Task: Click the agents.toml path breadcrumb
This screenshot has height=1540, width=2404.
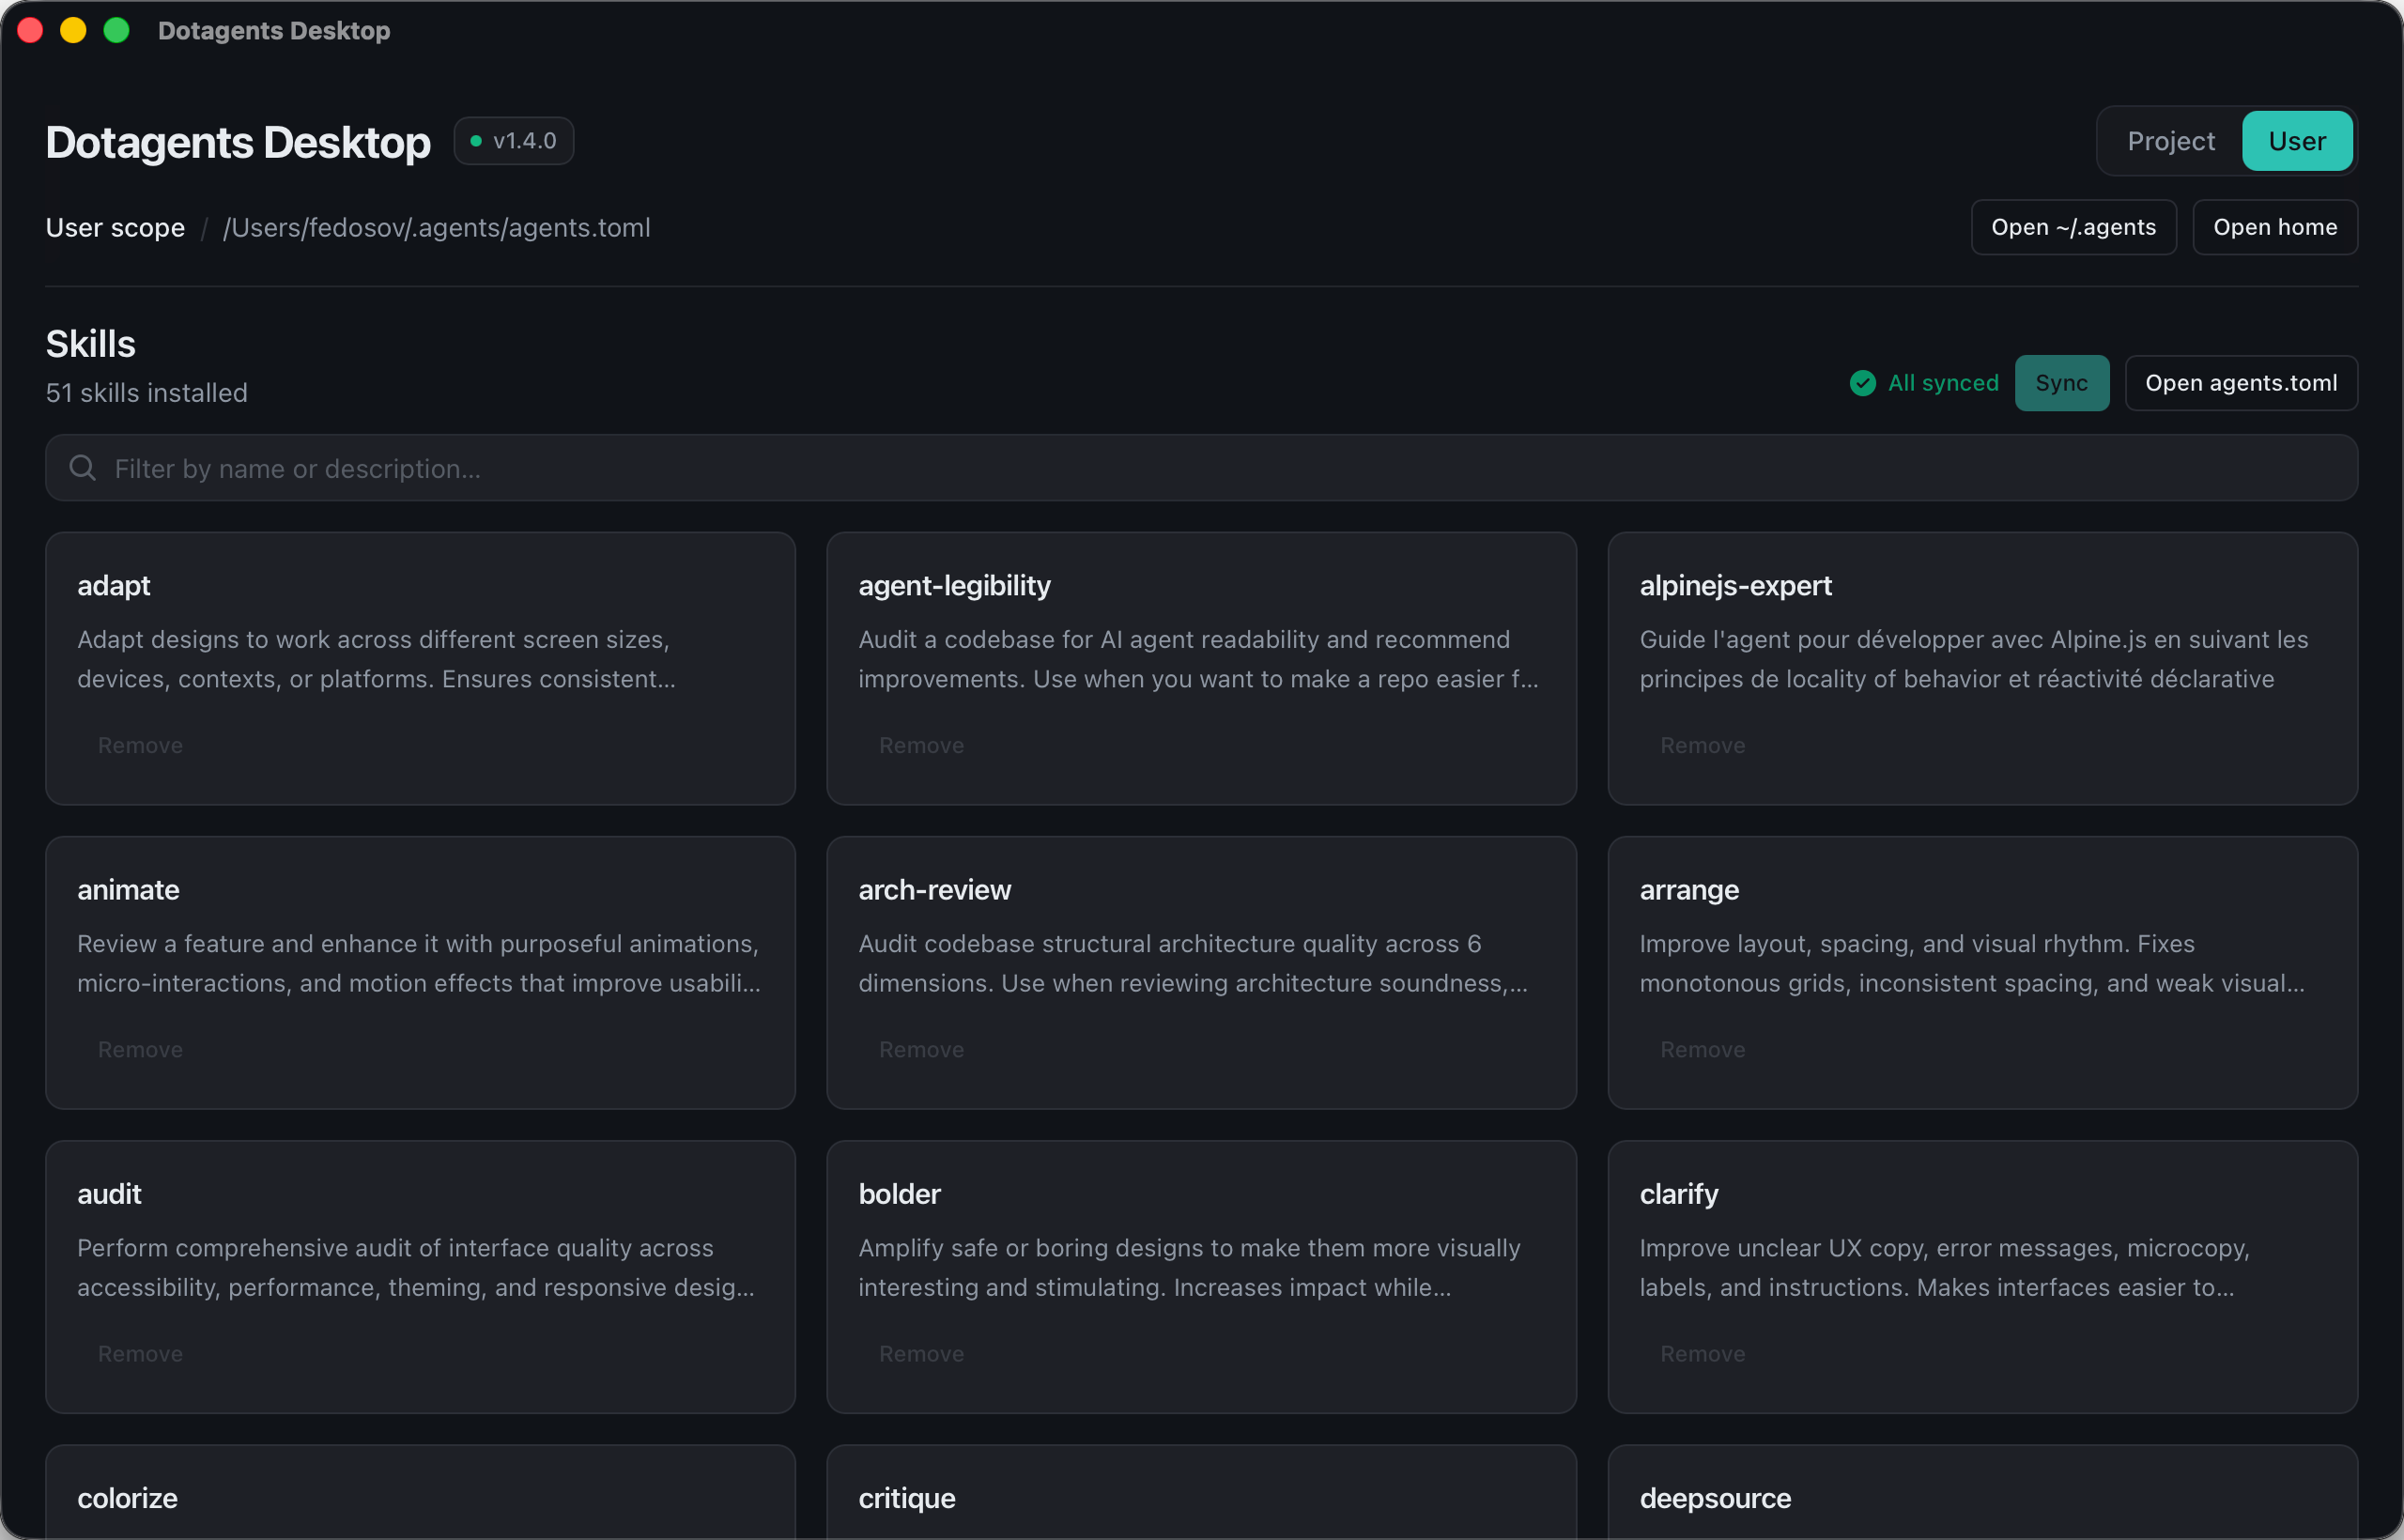Action: point(436,228)
